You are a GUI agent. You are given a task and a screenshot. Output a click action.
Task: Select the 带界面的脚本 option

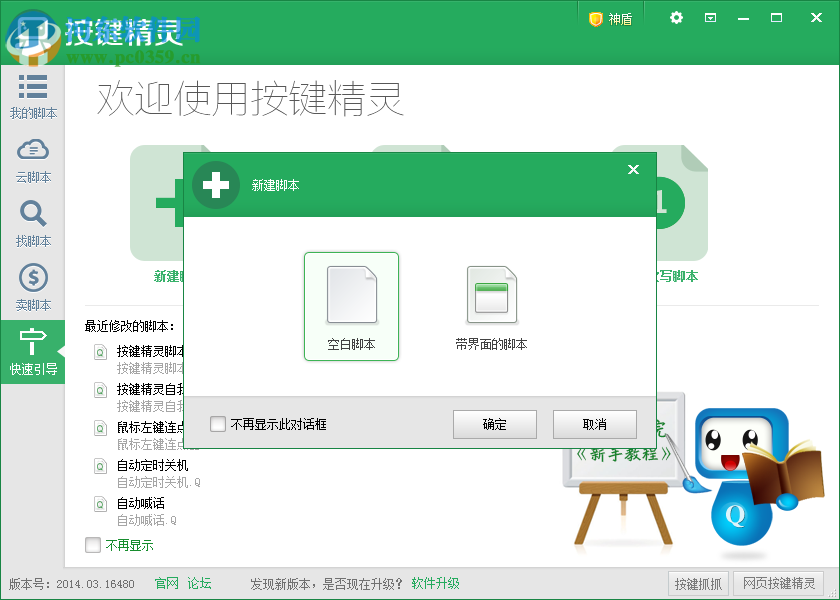click(x=491, y=309)
